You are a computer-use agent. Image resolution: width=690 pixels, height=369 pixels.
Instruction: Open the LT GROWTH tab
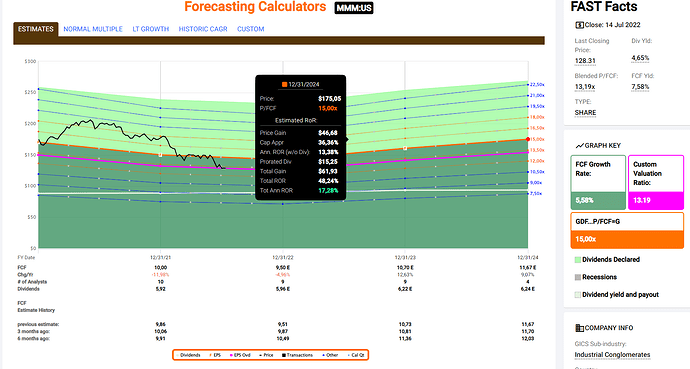(150, 29)
